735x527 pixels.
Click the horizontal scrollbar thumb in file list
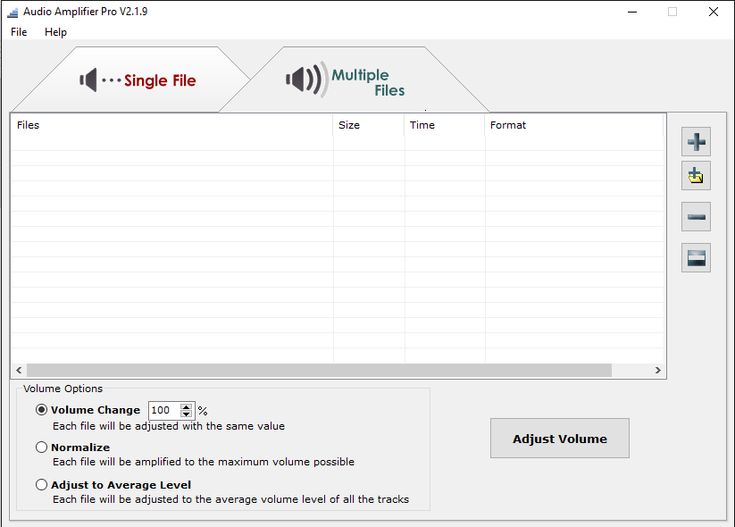(x=319, y=370)
